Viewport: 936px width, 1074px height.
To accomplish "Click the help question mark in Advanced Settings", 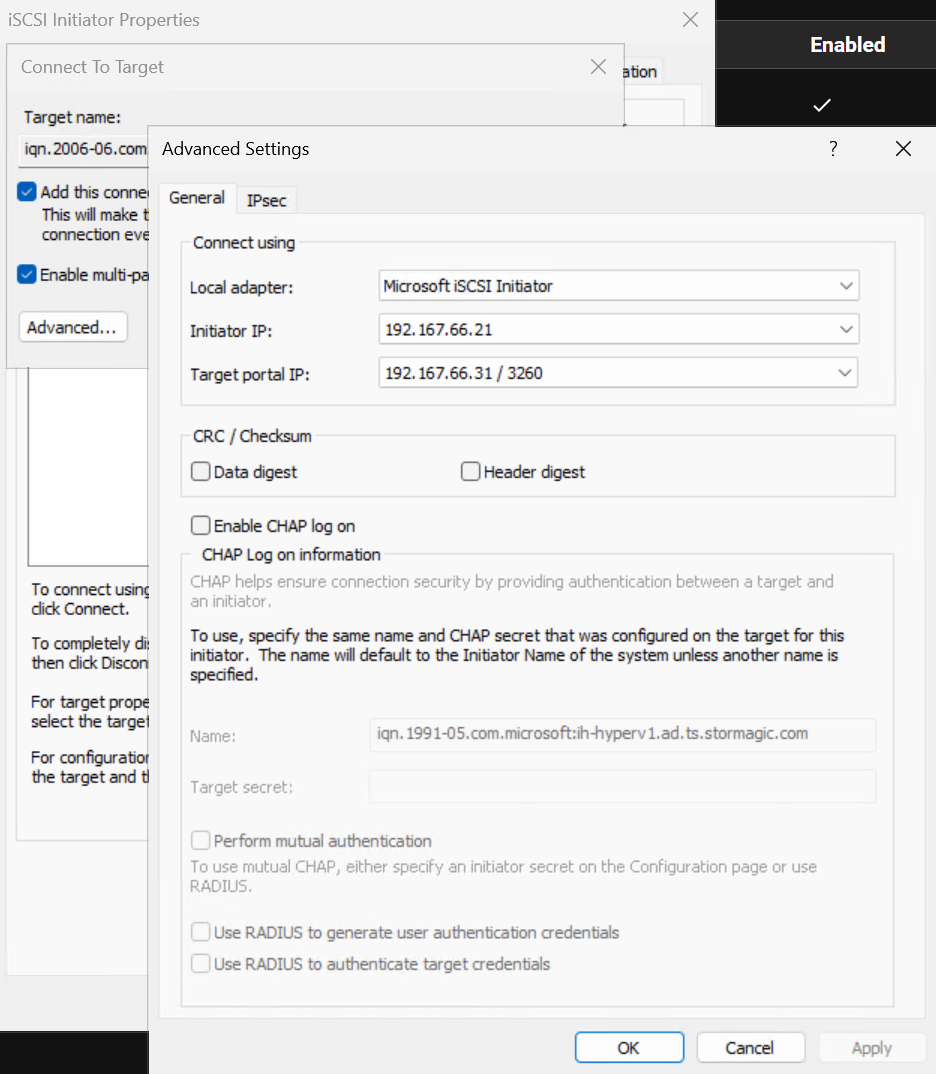I will pos(833,149).
